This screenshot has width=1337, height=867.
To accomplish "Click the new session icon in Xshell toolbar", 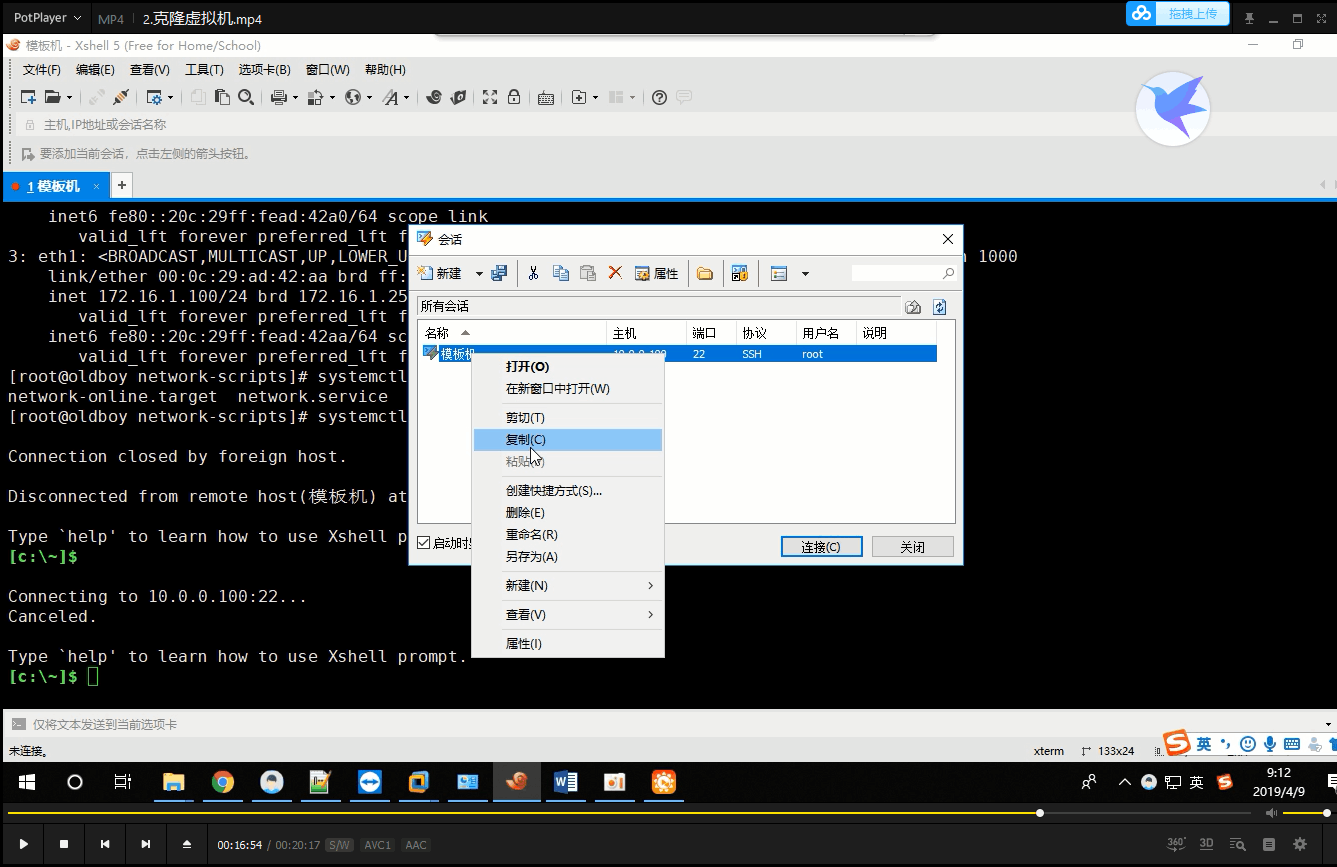I will [28, 97].
